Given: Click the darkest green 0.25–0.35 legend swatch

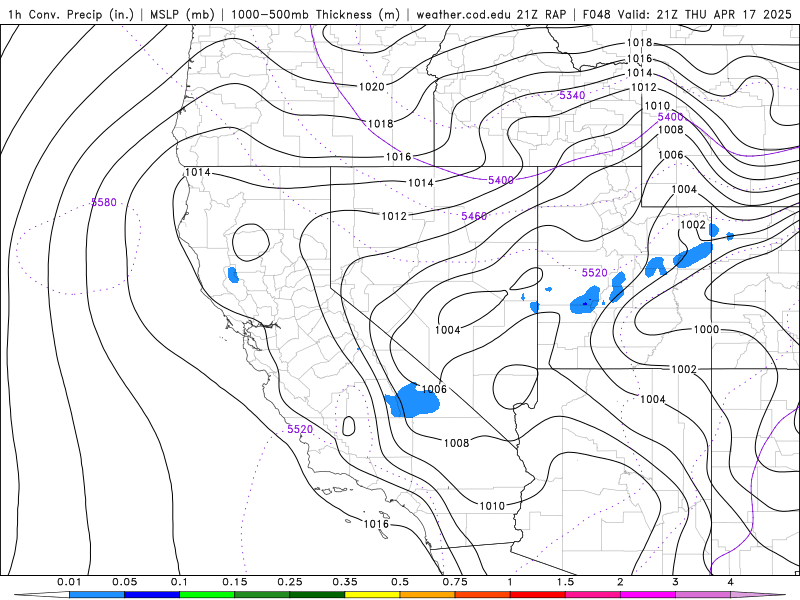Looking at the screenshot, I should 317,595.
